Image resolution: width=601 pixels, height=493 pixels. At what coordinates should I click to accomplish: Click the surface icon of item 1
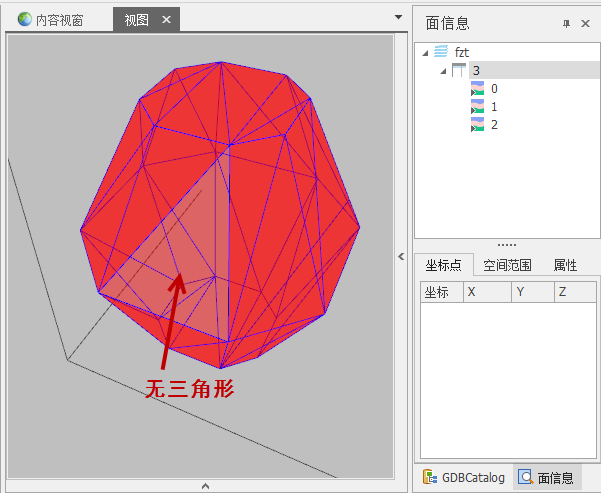tap(477, 107)
